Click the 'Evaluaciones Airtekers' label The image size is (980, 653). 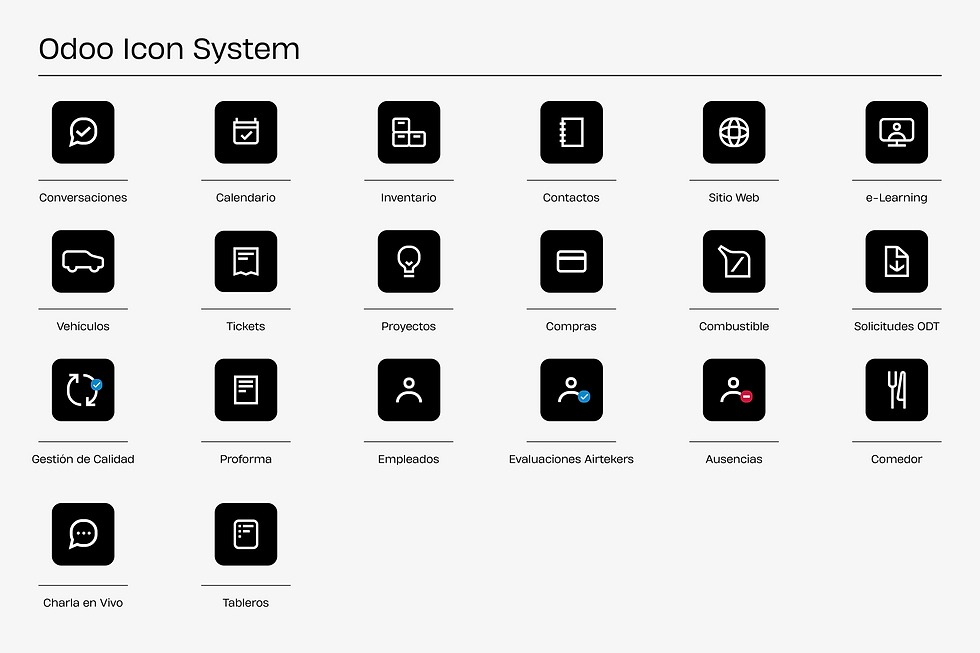pos(571,459)
